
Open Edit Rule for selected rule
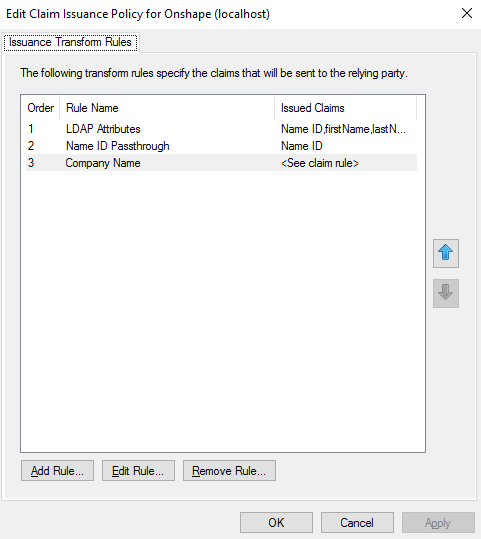tap(138, 471)
